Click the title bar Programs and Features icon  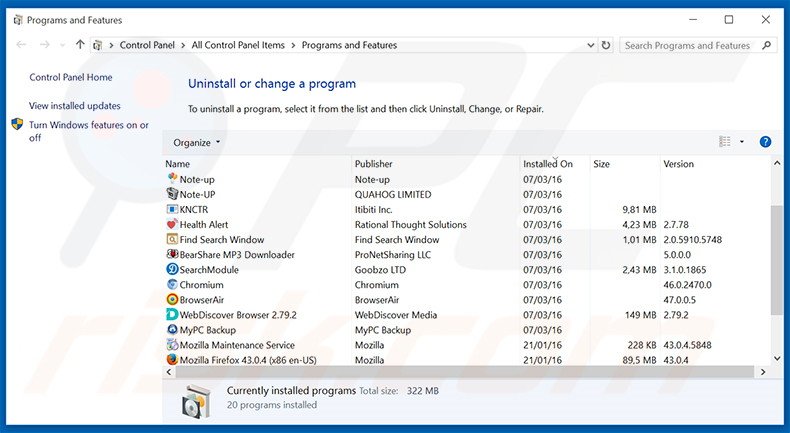pyautogui.click(x=18, y=20)
